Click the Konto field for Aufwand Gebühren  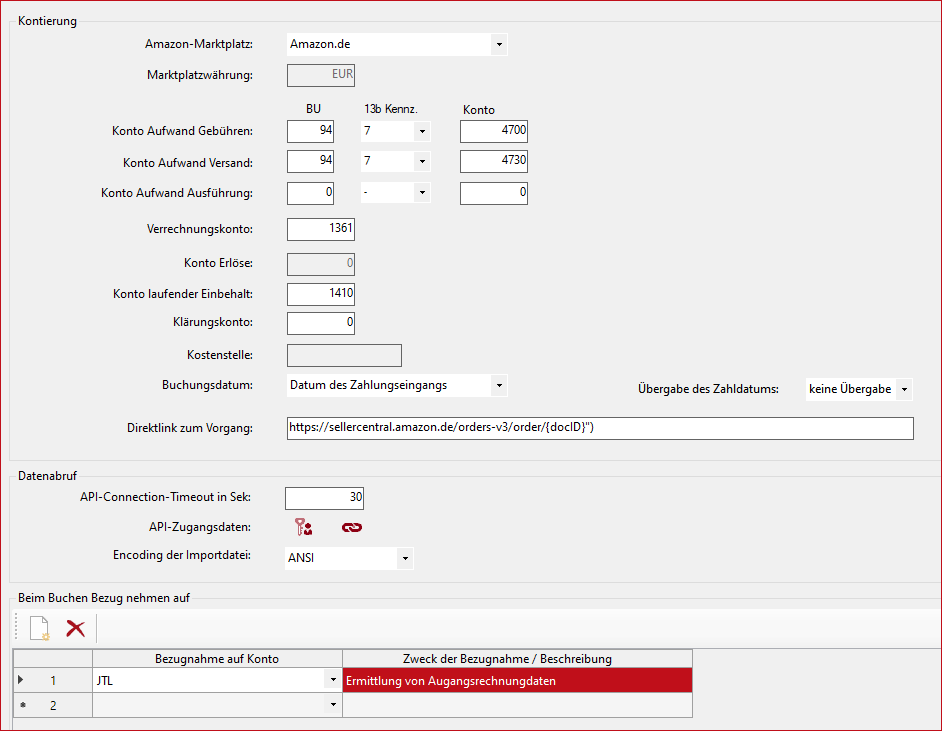tap(494, 131)
